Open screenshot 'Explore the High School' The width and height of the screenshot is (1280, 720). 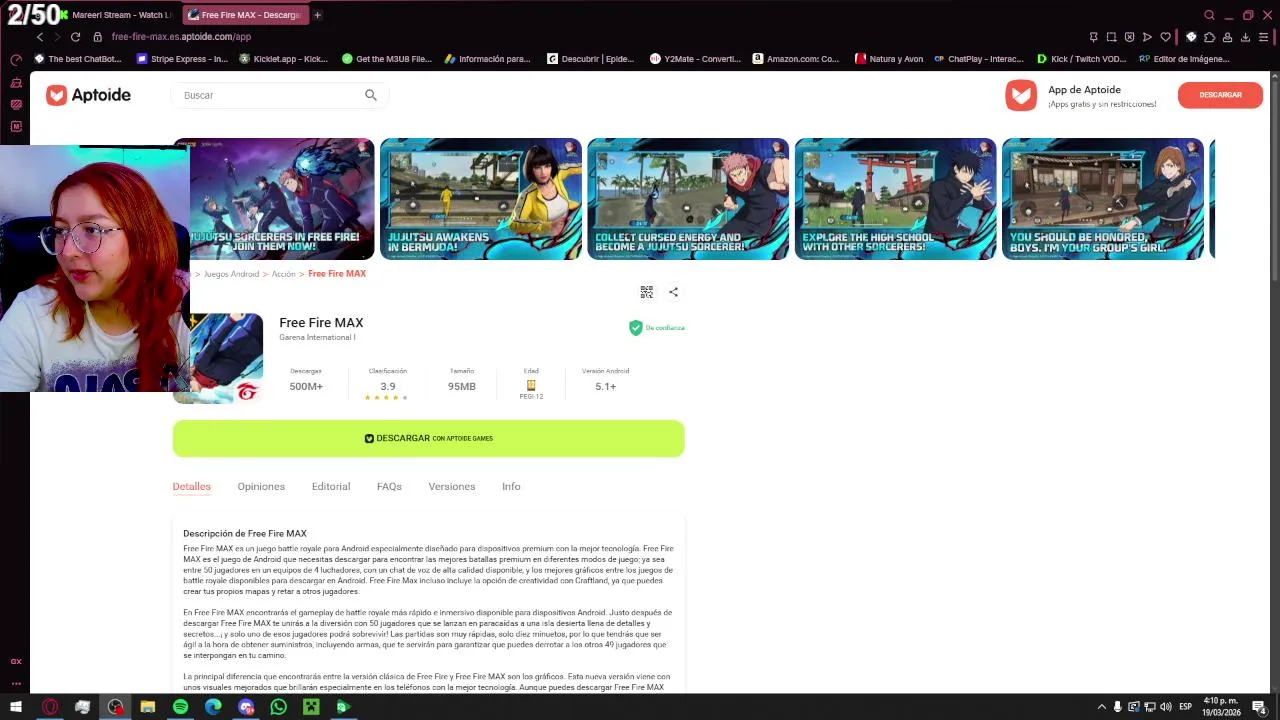pos(895,199)
